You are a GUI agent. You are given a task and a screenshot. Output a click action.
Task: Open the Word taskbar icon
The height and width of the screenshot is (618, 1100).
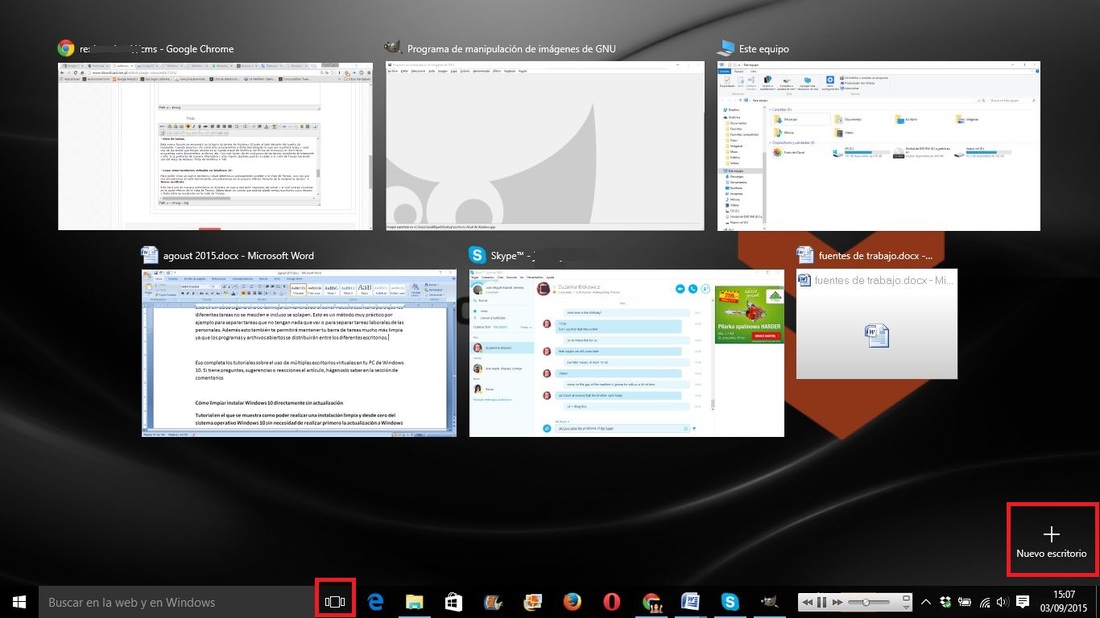click(x=690, y=602)
